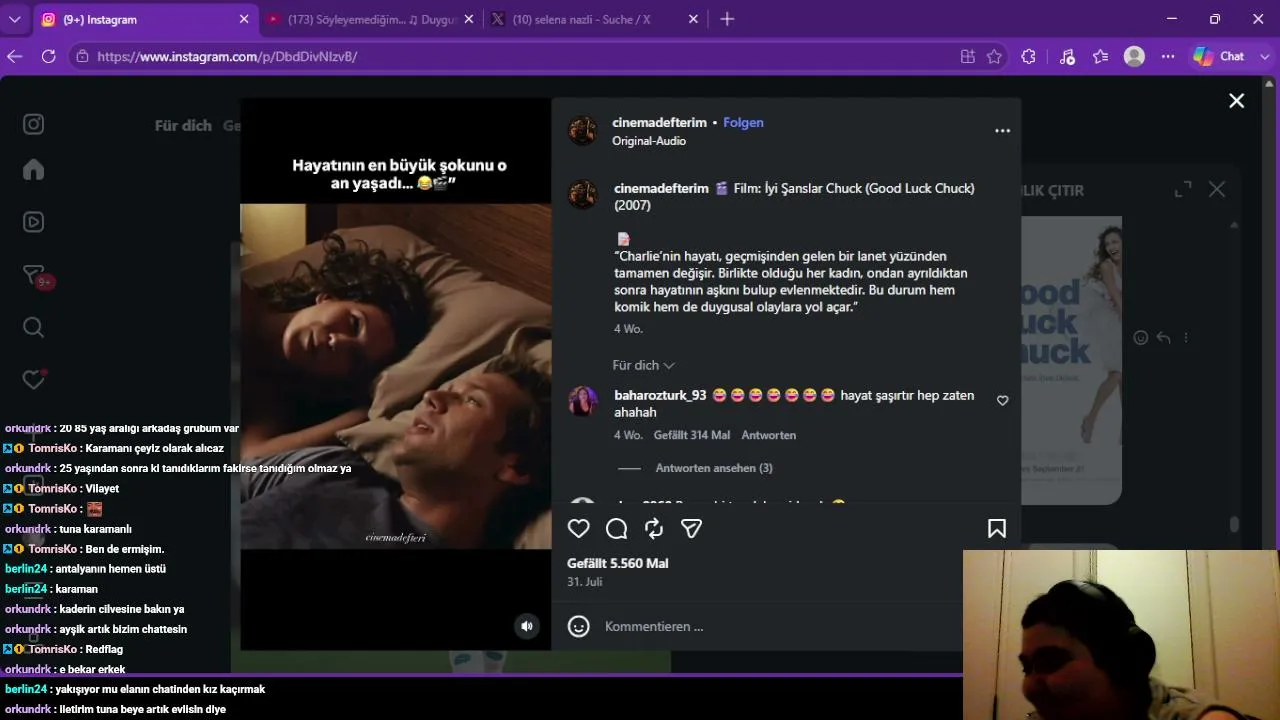1280x720 pixels.
Task: Open the Original-Audio link
Action: 649,141
